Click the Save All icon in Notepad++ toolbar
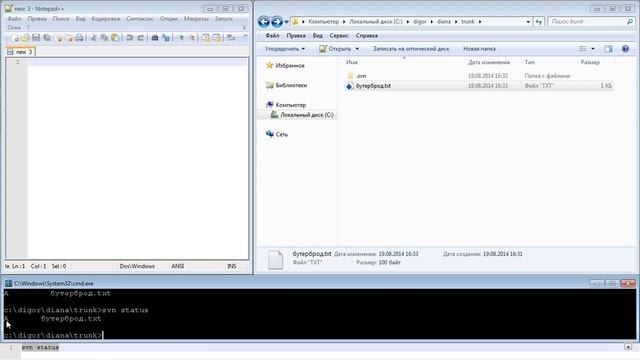 pos(47,38)
